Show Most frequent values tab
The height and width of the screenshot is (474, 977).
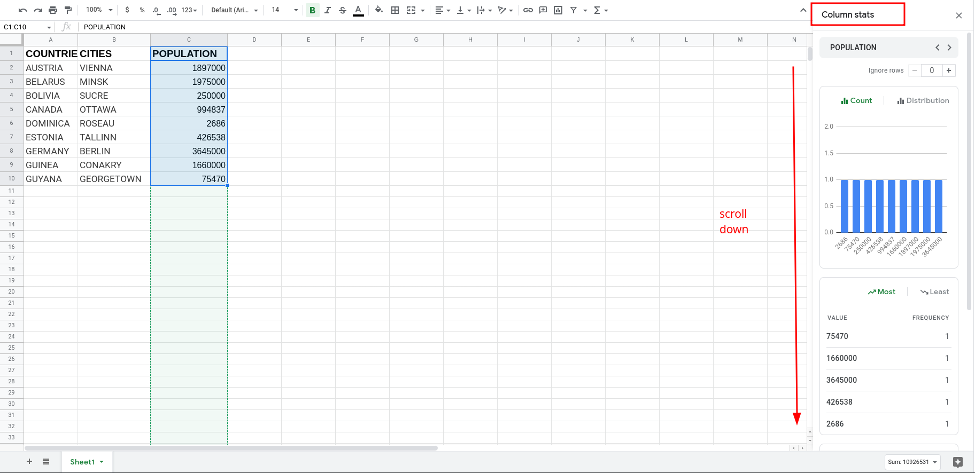[881, 292]
